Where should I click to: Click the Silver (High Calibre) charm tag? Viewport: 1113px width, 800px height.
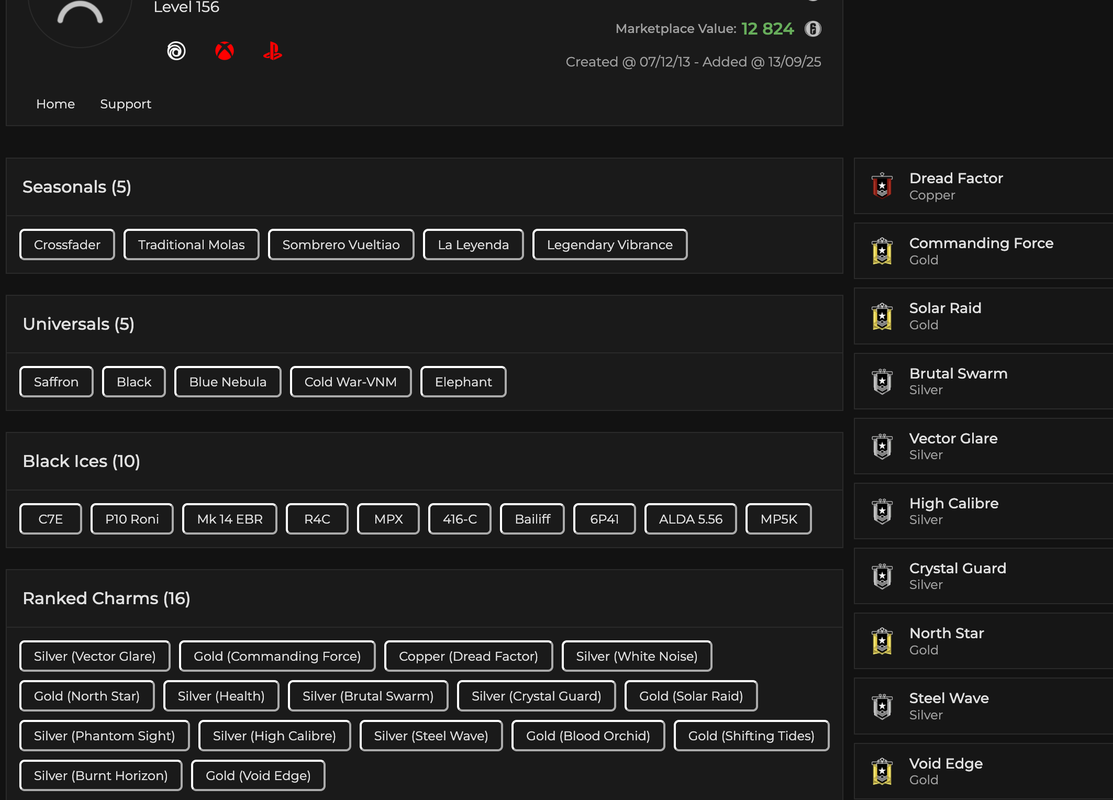point(274,735)
